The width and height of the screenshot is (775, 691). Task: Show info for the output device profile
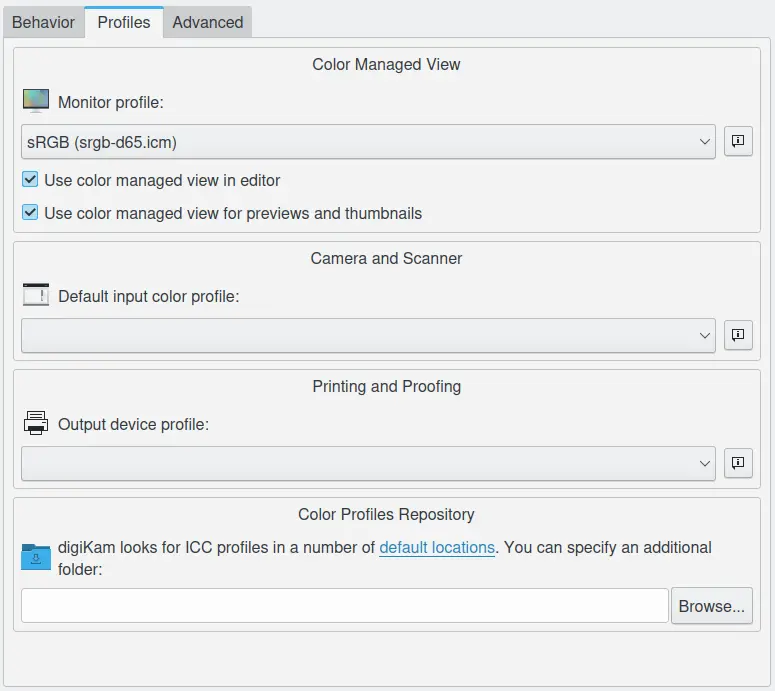(738, 464)
